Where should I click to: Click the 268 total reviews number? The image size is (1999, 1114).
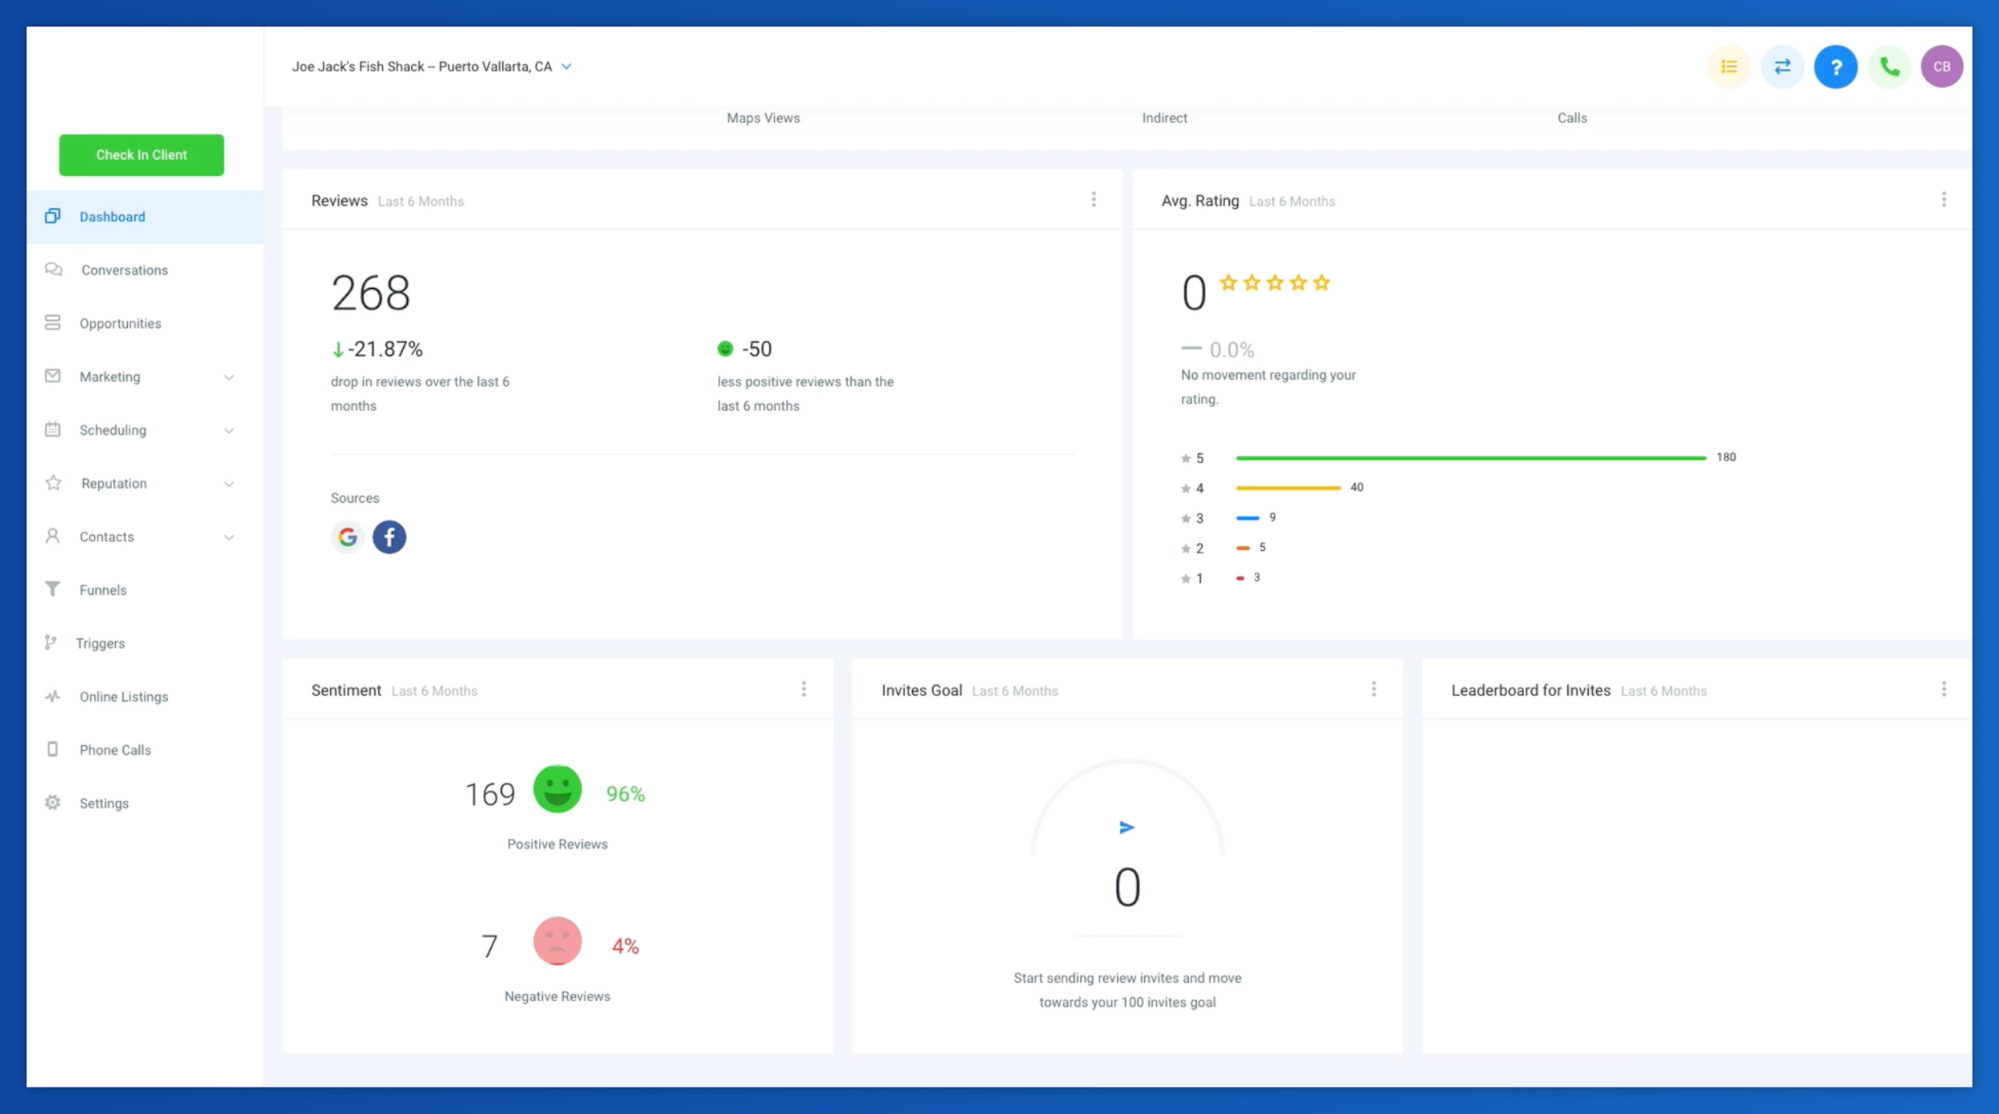[370, 293]
